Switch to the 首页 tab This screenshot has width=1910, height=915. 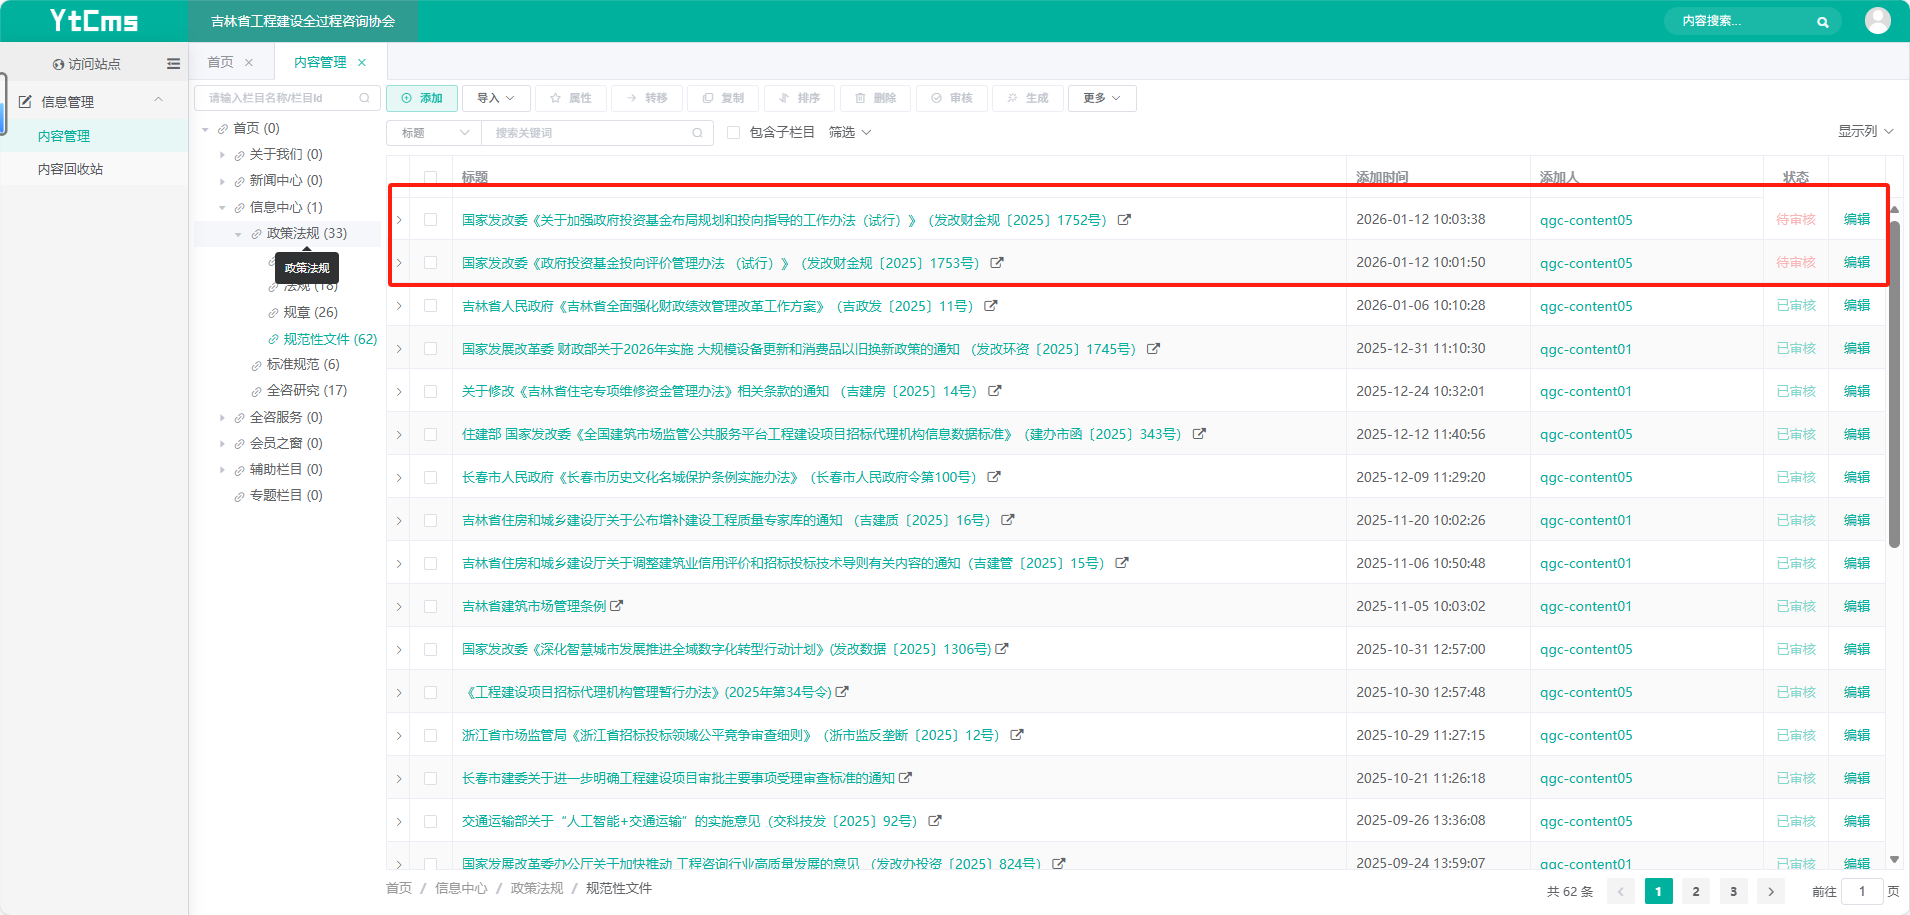point(220,63)
